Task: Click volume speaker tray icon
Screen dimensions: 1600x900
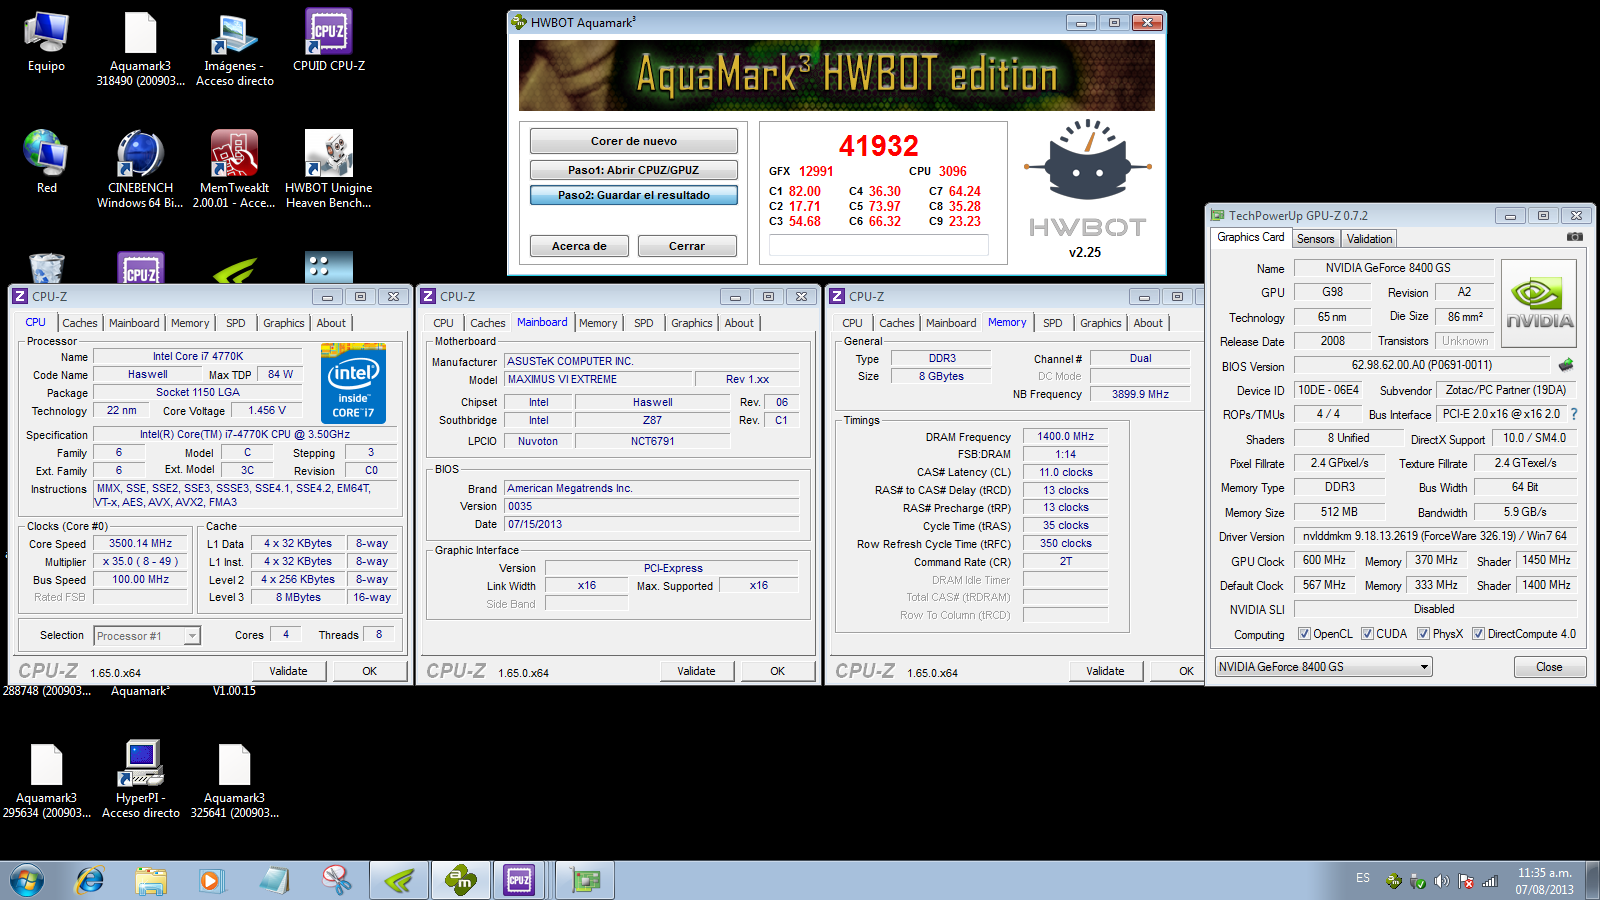Action: [1441, 881]
